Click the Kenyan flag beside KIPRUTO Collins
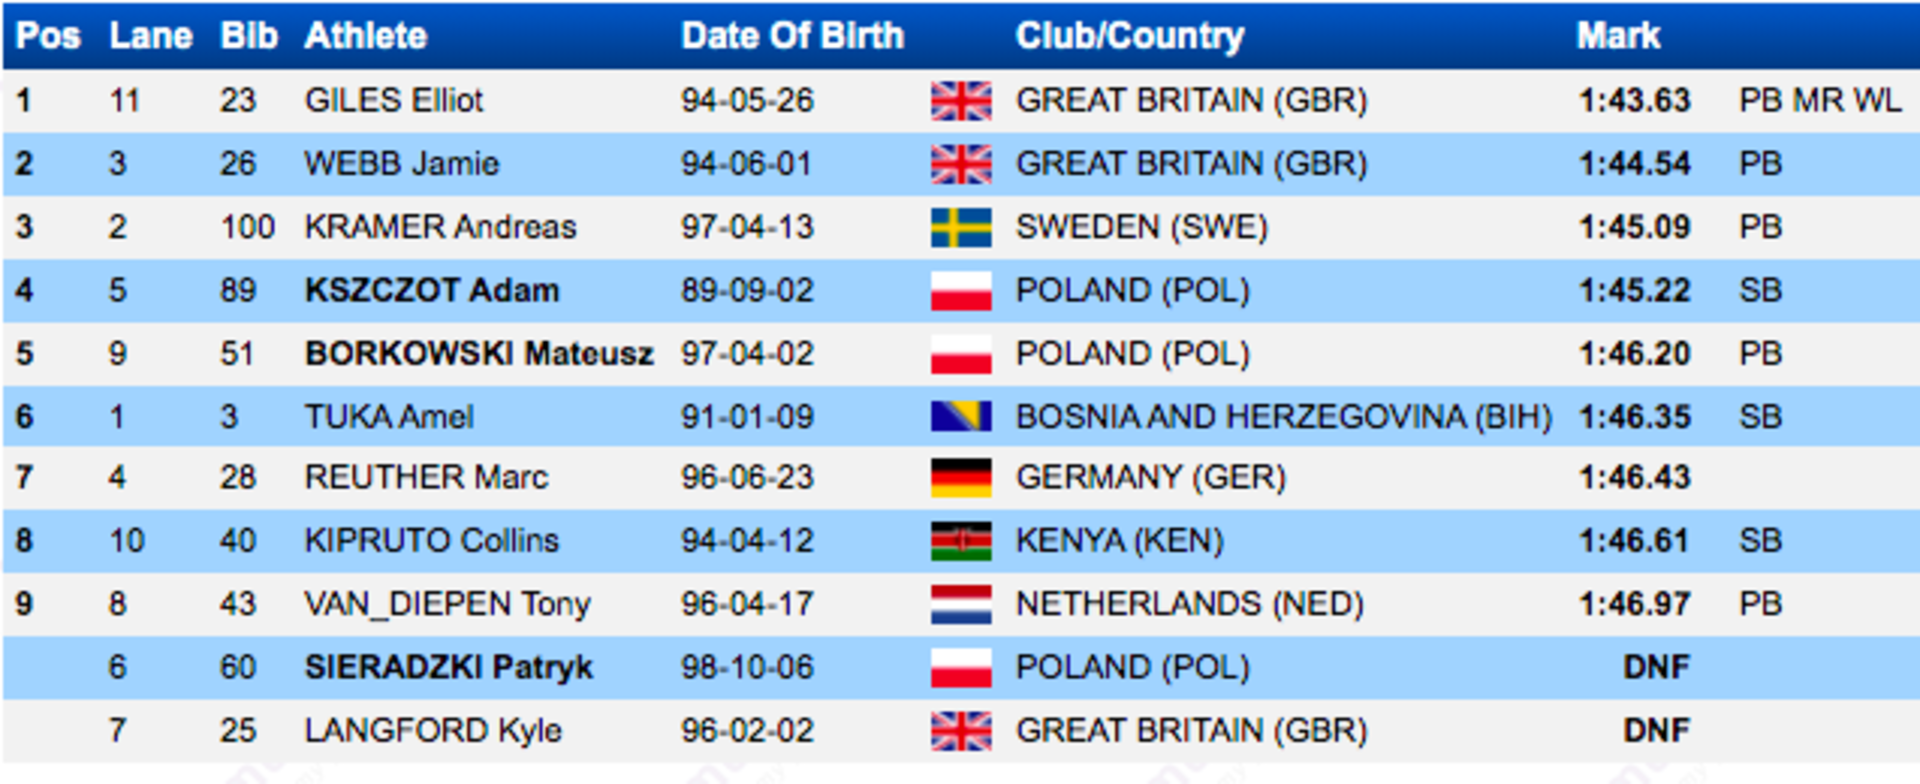The image size is (1920, 784). click(x=961, y=541)
